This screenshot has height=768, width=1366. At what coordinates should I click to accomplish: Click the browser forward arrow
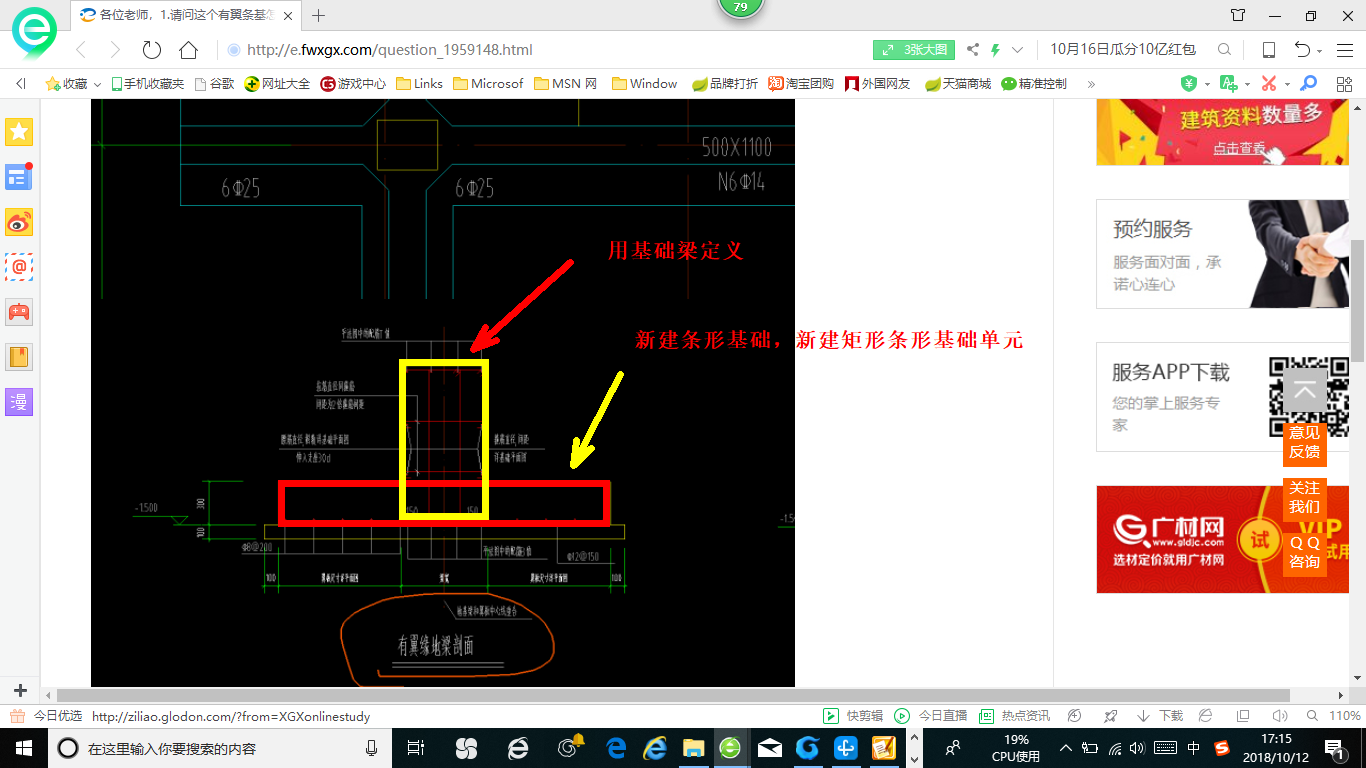pyautogui.click(x=115, y=50)
